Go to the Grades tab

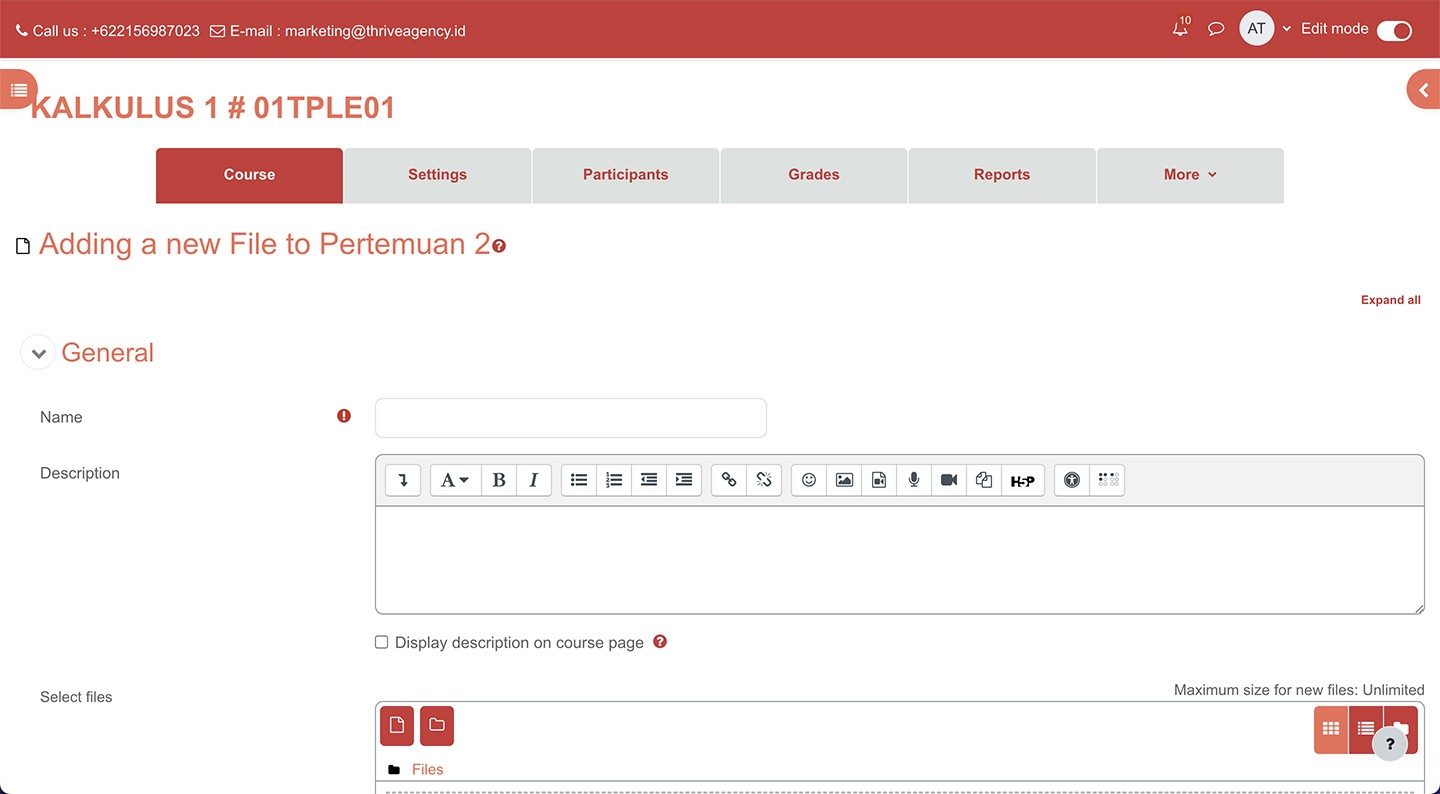(x=813, y=175)
